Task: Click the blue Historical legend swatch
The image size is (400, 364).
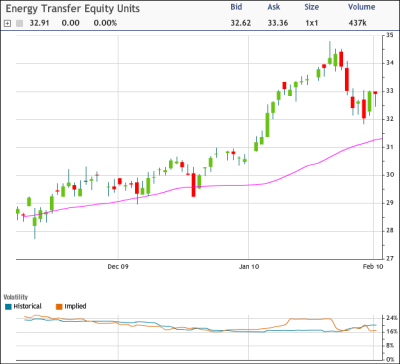Action: tap(8, 306)
